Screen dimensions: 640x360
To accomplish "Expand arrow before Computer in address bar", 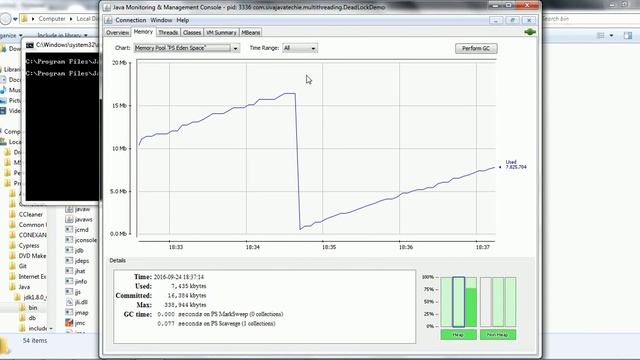I will (x=33, y=19).
